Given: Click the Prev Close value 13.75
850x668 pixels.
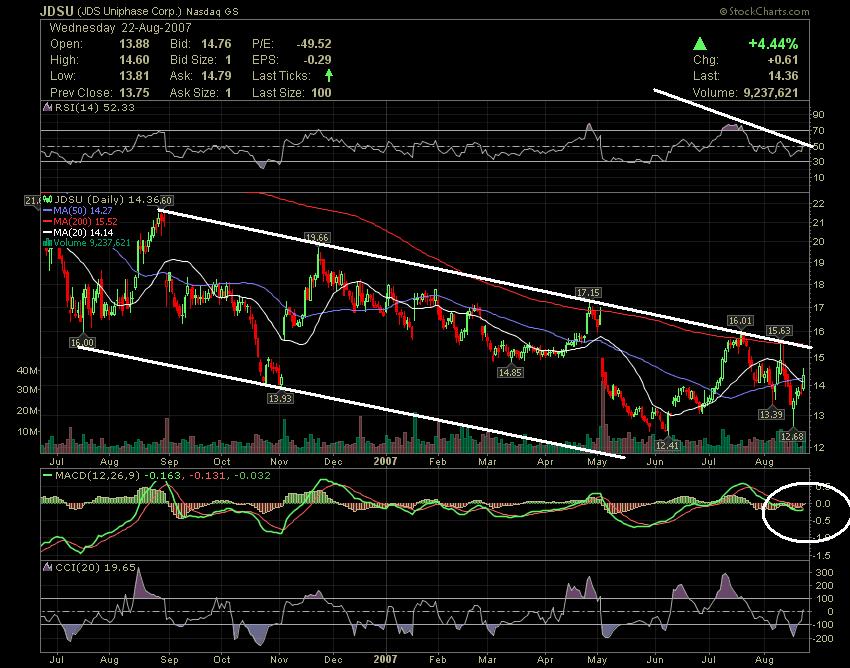Looking at the screenshot, I should (134, 92).
